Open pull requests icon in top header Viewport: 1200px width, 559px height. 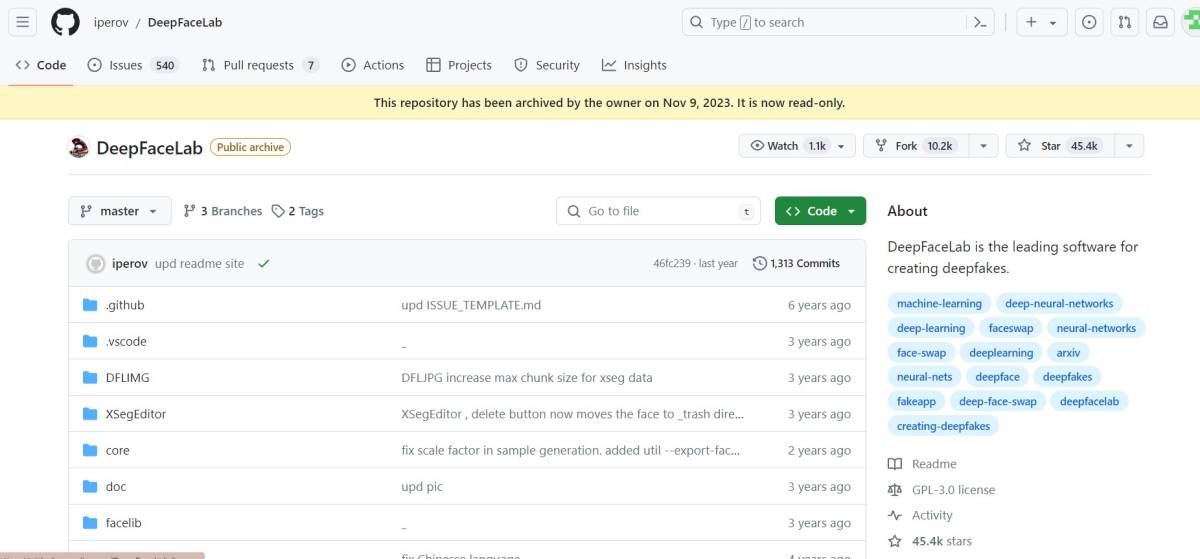coord(1125,22)
